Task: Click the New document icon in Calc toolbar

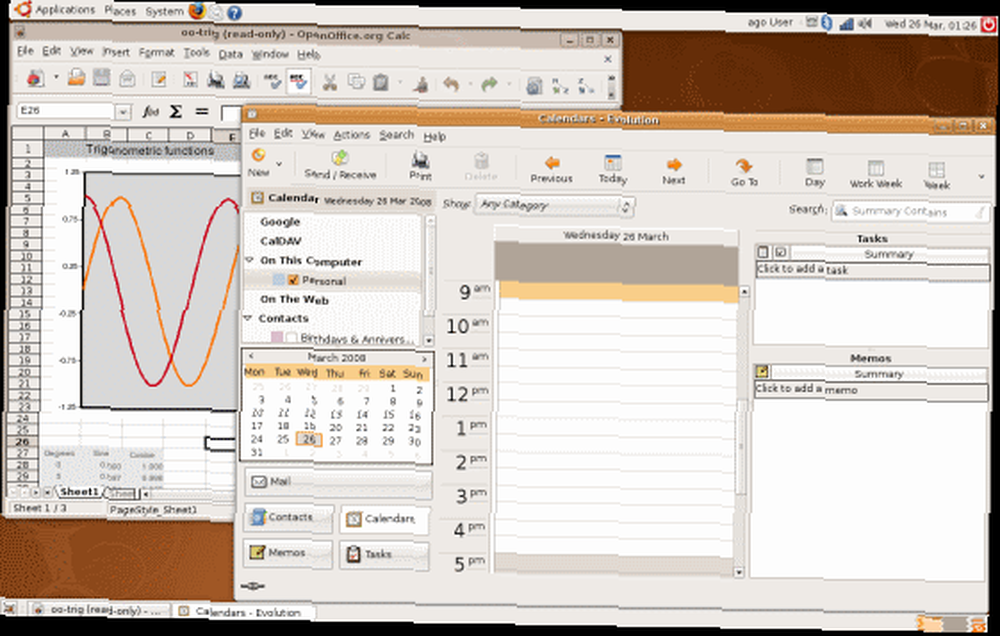Action: 35,80
